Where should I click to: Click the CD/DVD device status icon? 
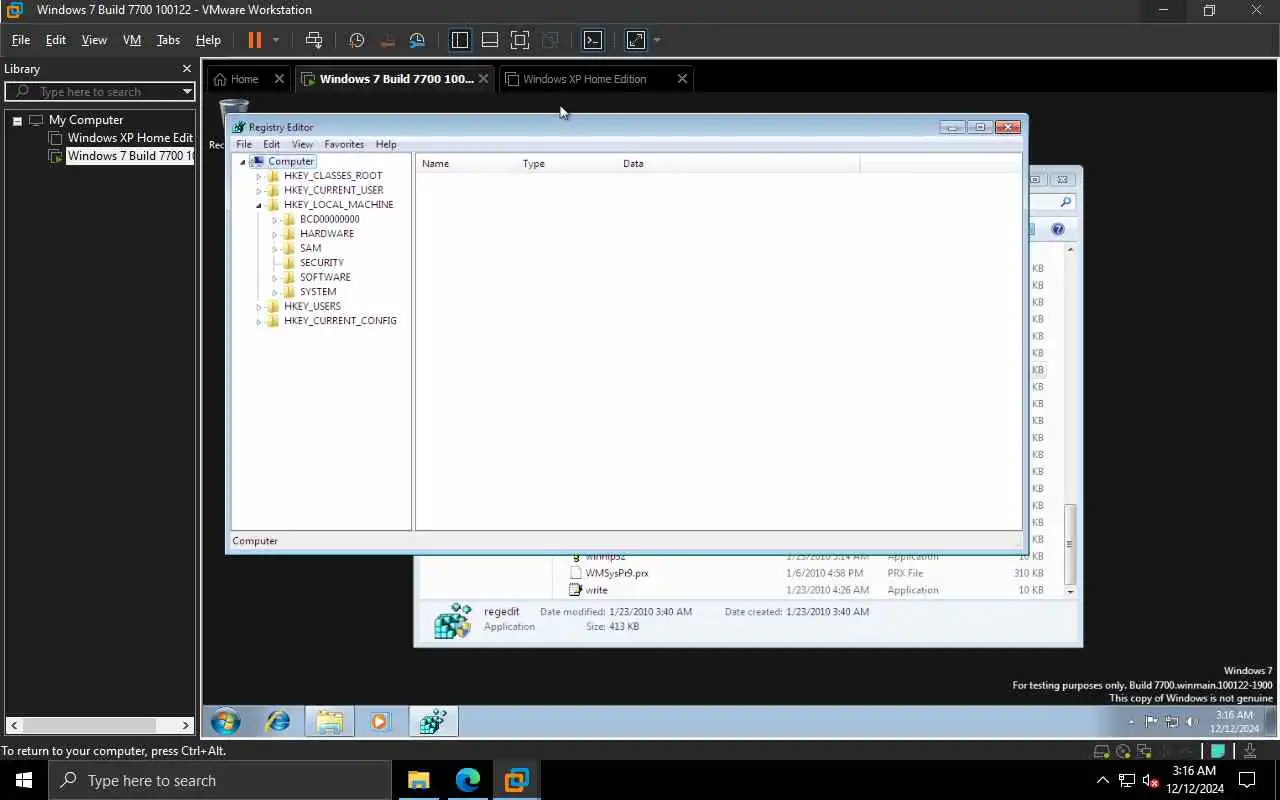[x=1123, y=751]
